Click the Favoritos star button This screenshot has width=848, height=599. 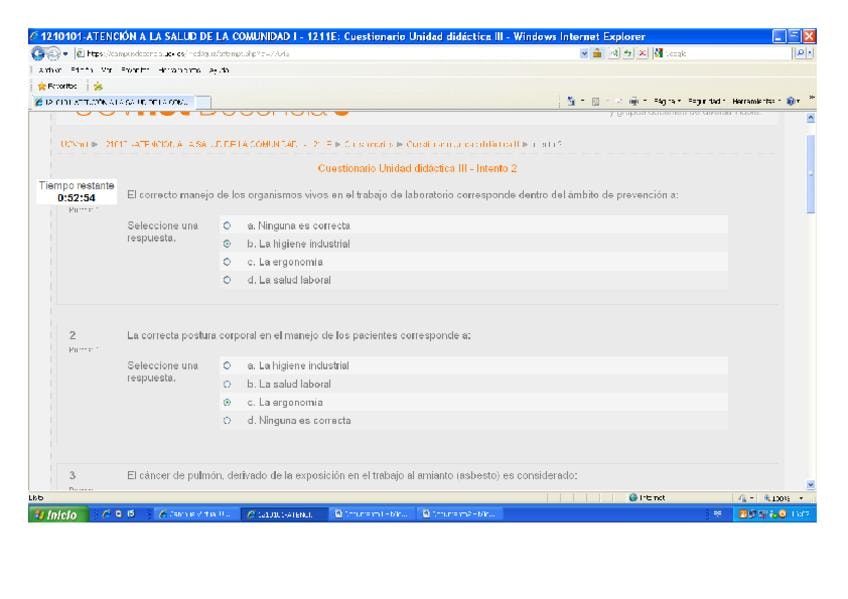coord(57,86)
